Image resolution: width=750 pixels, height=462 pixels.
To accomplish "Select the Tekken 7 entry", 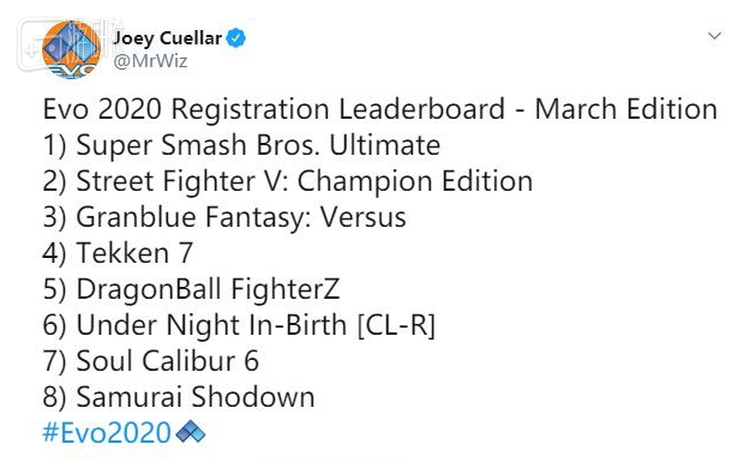I will (118, 253).
